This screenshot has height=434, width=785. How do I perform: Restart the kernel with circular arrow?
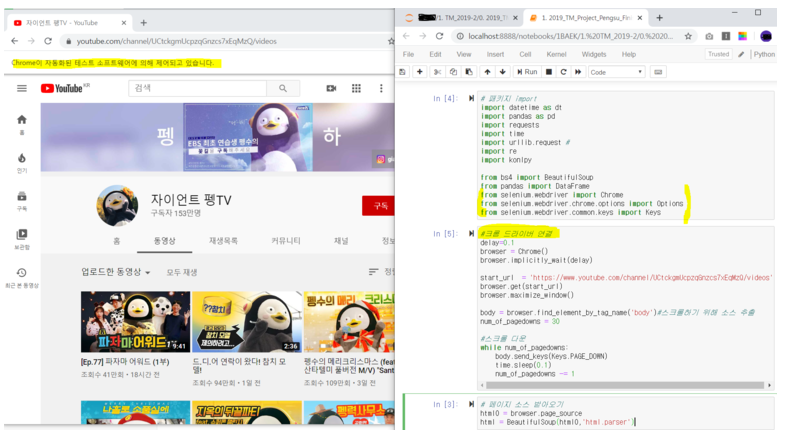pos(563,72)
